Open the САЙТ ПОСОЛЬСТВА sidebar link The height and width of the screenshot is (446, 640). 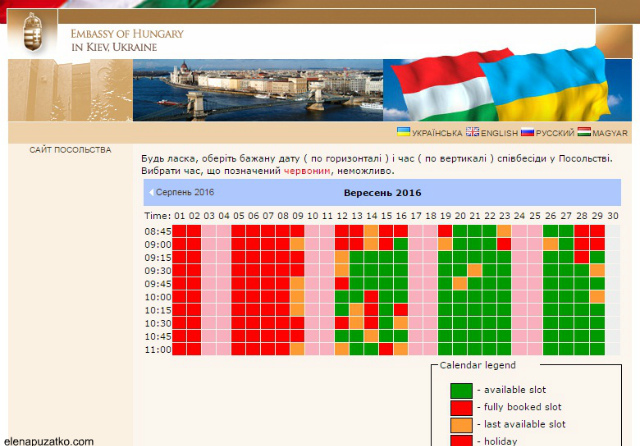click(70, 150)
